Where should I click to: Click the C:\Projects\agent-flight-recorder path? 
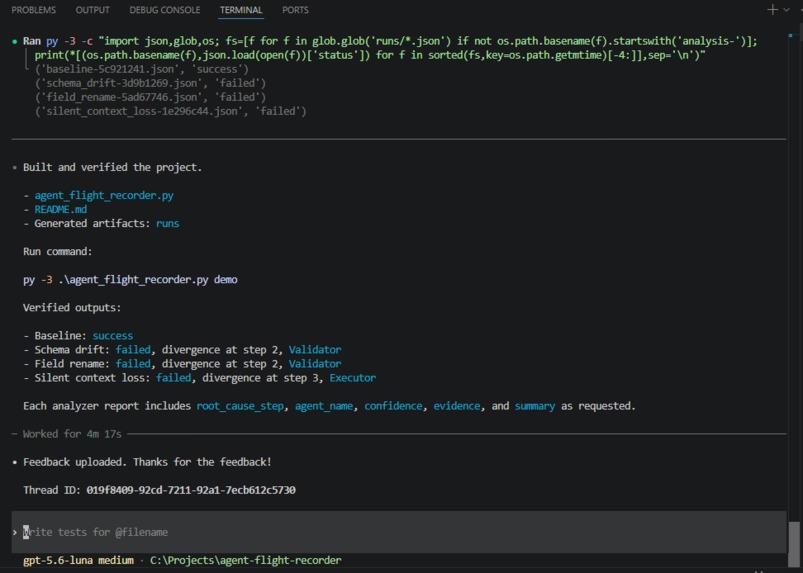(x=245, y=560)
